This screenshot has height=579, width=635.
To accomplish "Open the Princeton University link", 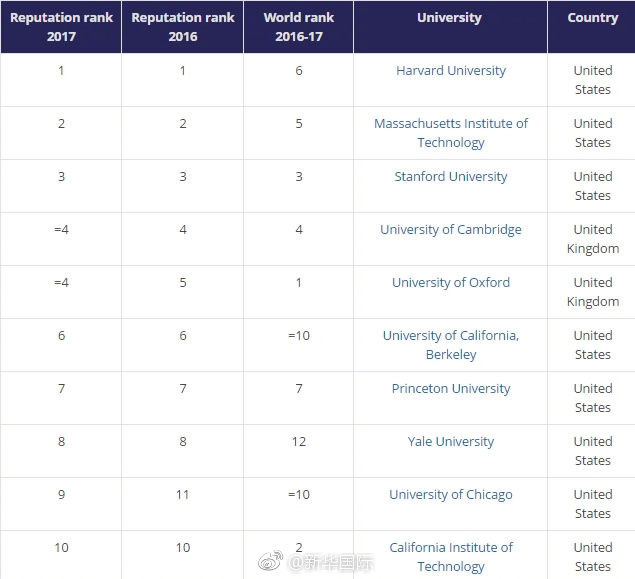I will coord(451,389).
